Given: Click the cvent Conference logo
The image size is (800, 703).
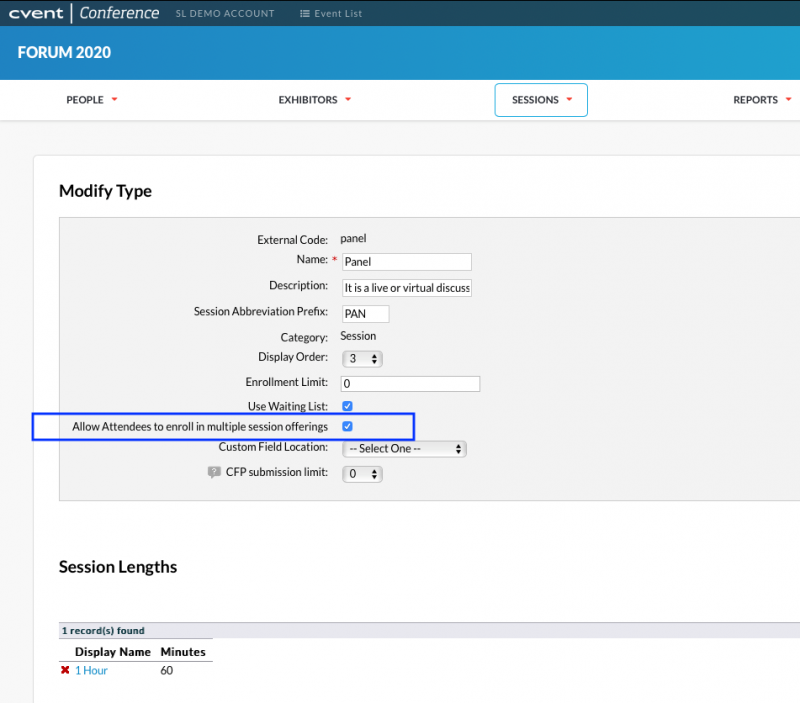Looking at the screenshot, I should coord(84,13).
